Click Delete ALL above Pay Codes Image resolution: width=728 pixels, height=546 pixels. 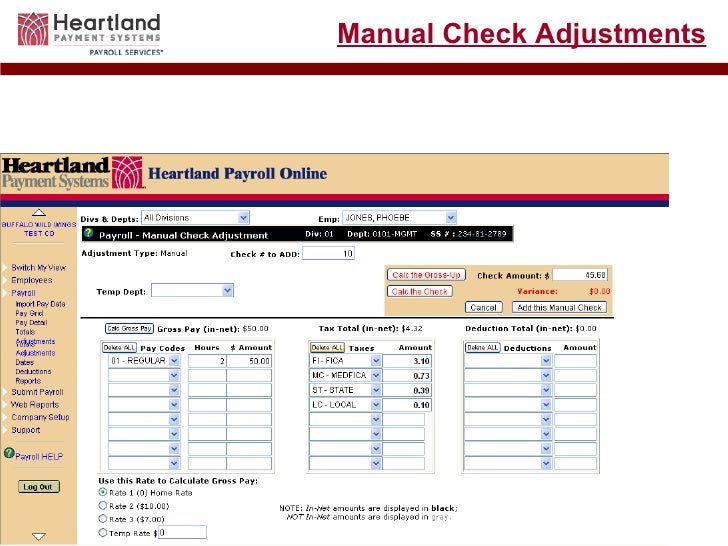pos(119,347)
